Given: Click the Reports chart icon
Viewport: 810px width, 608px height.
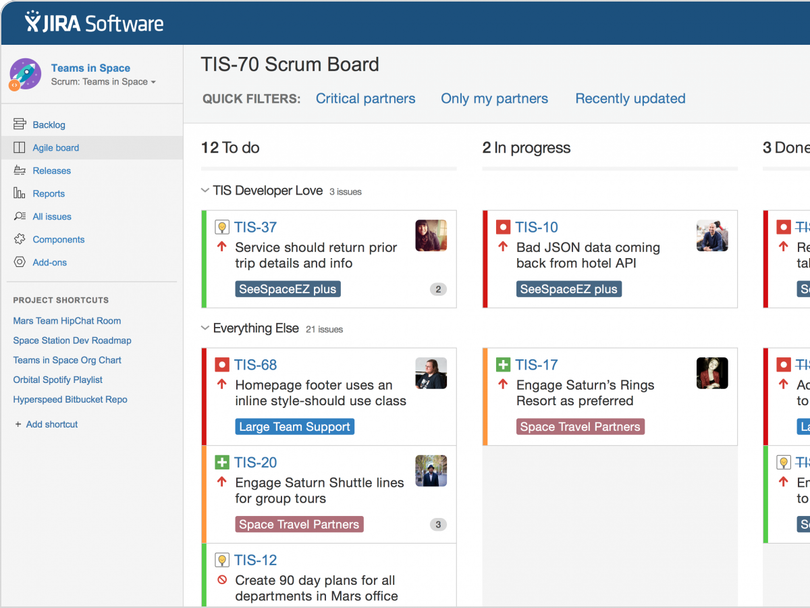Looking at the screenshot, I should pyautogui.click(x=19, y=194).
